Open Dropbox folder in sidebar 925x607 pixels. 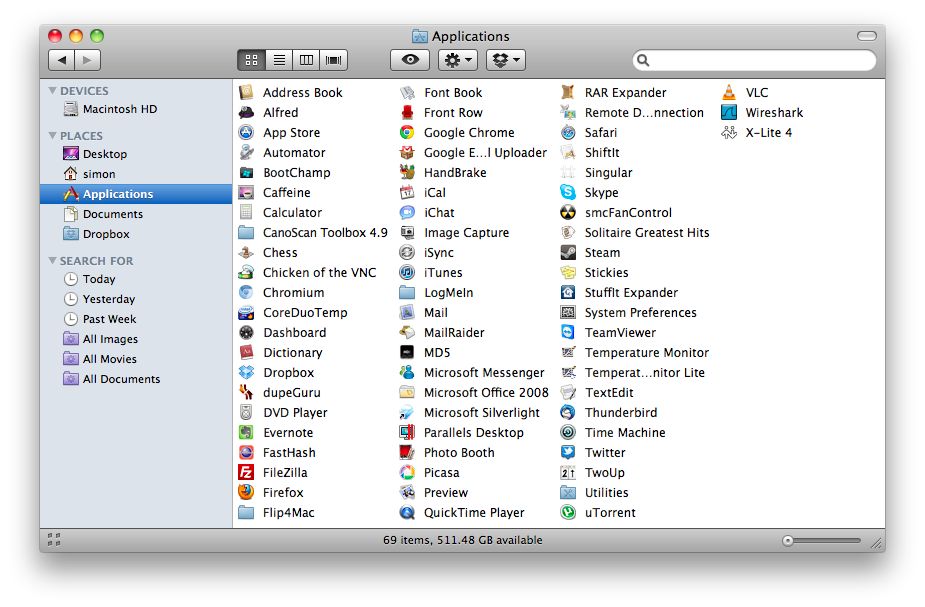[136, 234]
